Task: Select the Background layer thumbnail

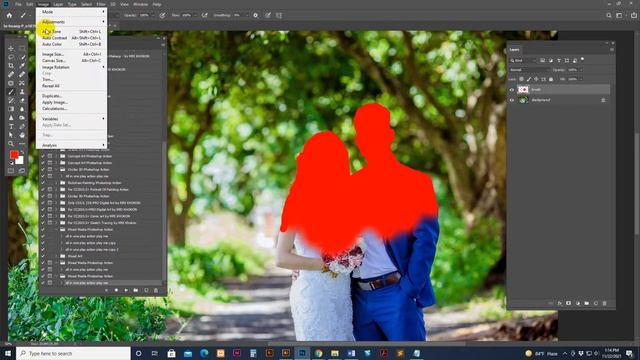Action: tap(523, 100)
